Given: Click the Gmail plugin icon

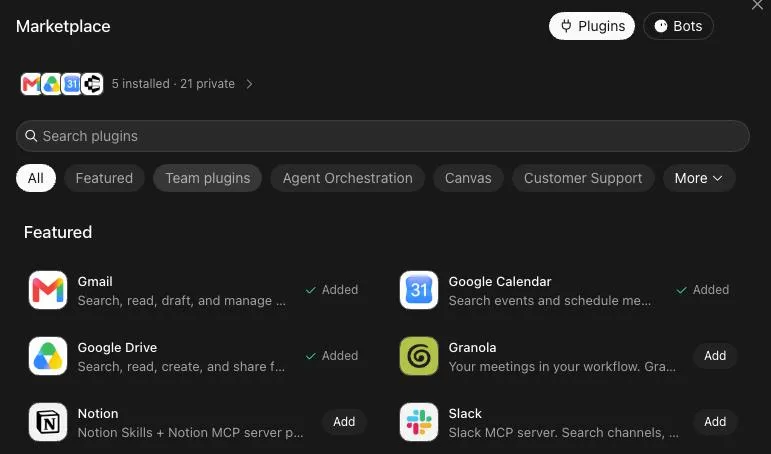Looking at the screenshot, I should tap(48, 290).
